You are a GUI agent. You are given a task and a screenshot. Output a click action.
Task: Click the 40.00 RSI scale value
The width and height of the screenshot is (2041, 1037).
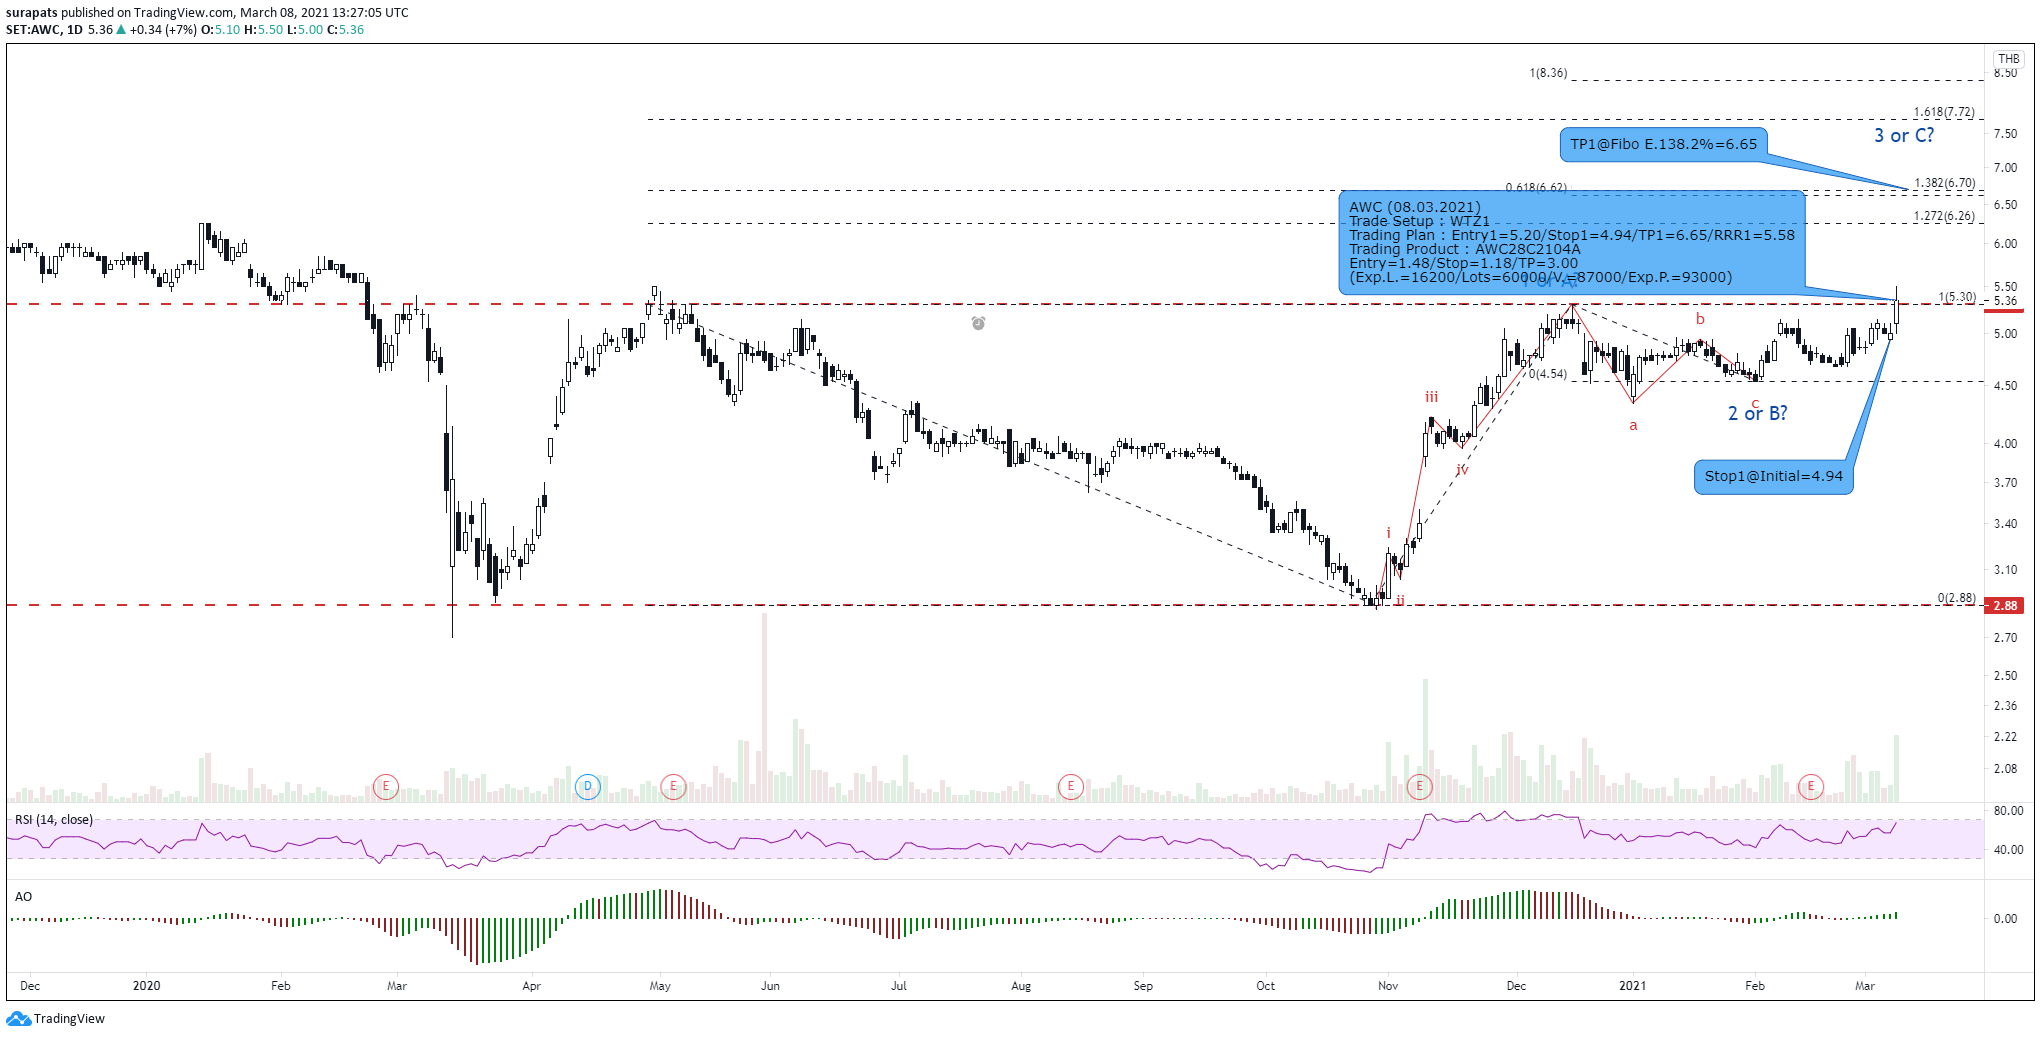click(x=2008, y=850)
